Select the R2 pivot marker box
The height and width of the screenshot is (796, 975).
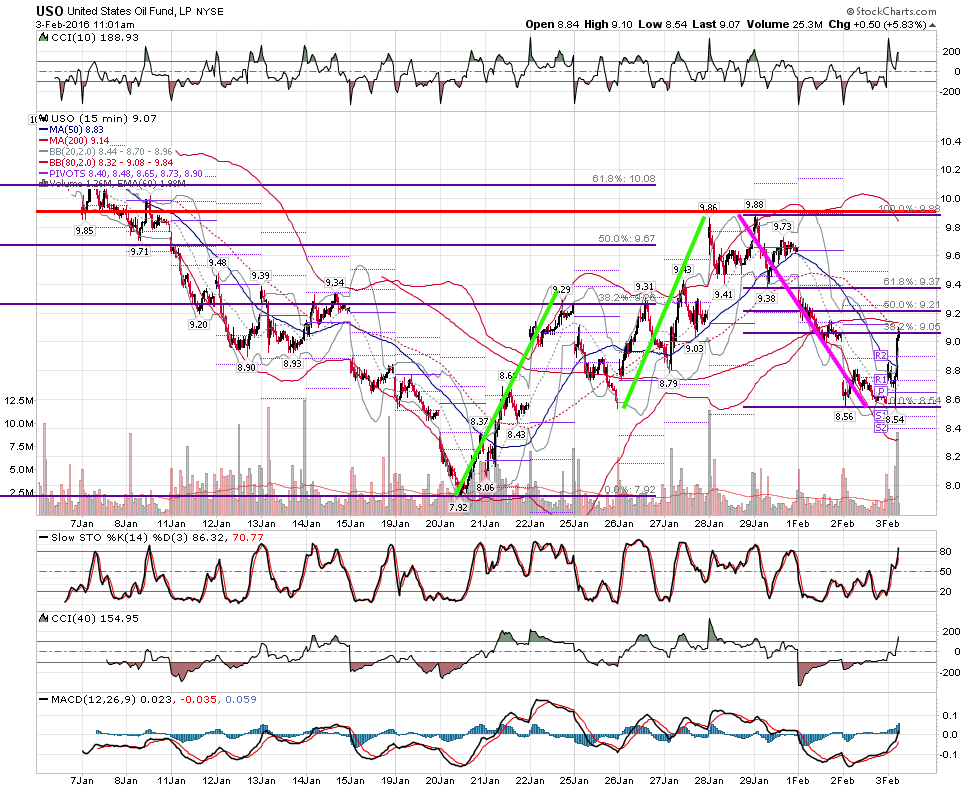click(880, 355)
